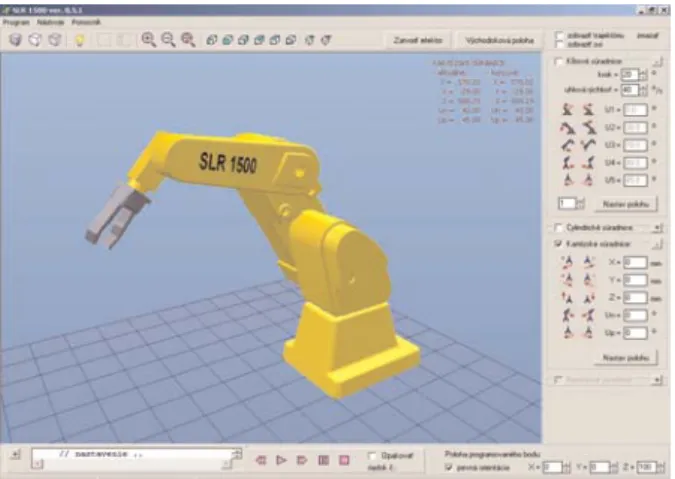Select the second wireframe cube view icon

35,40
